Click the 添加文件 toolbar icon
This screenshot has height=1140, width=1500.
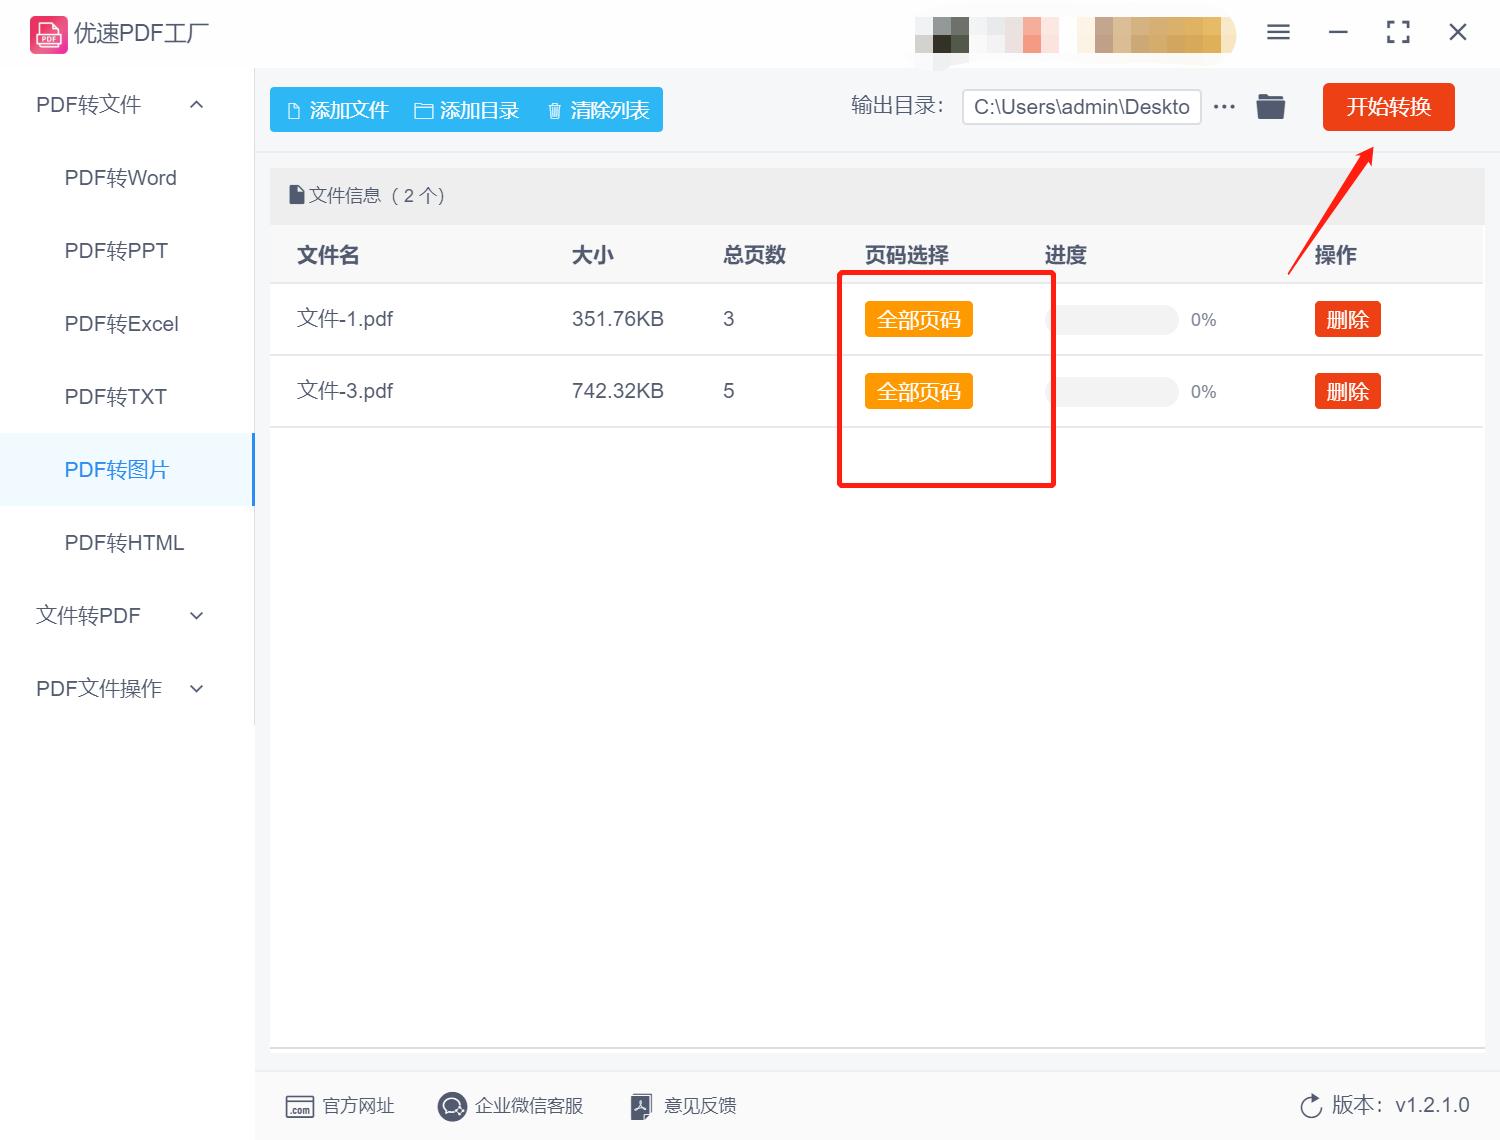(x=295, y=110)
